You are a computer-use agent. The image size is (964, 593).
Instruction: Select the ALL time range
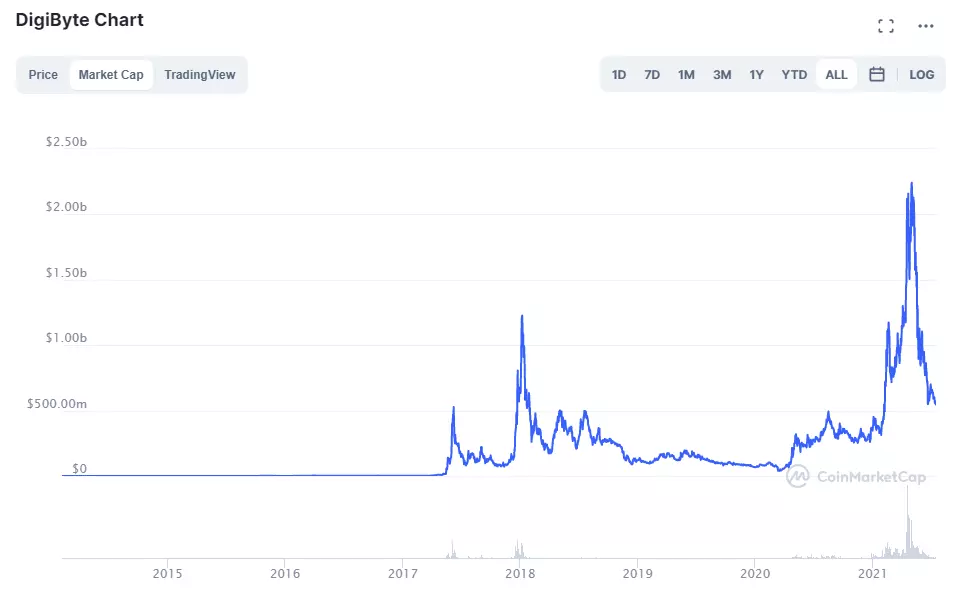pyautogui.click(x=836, y=74)
